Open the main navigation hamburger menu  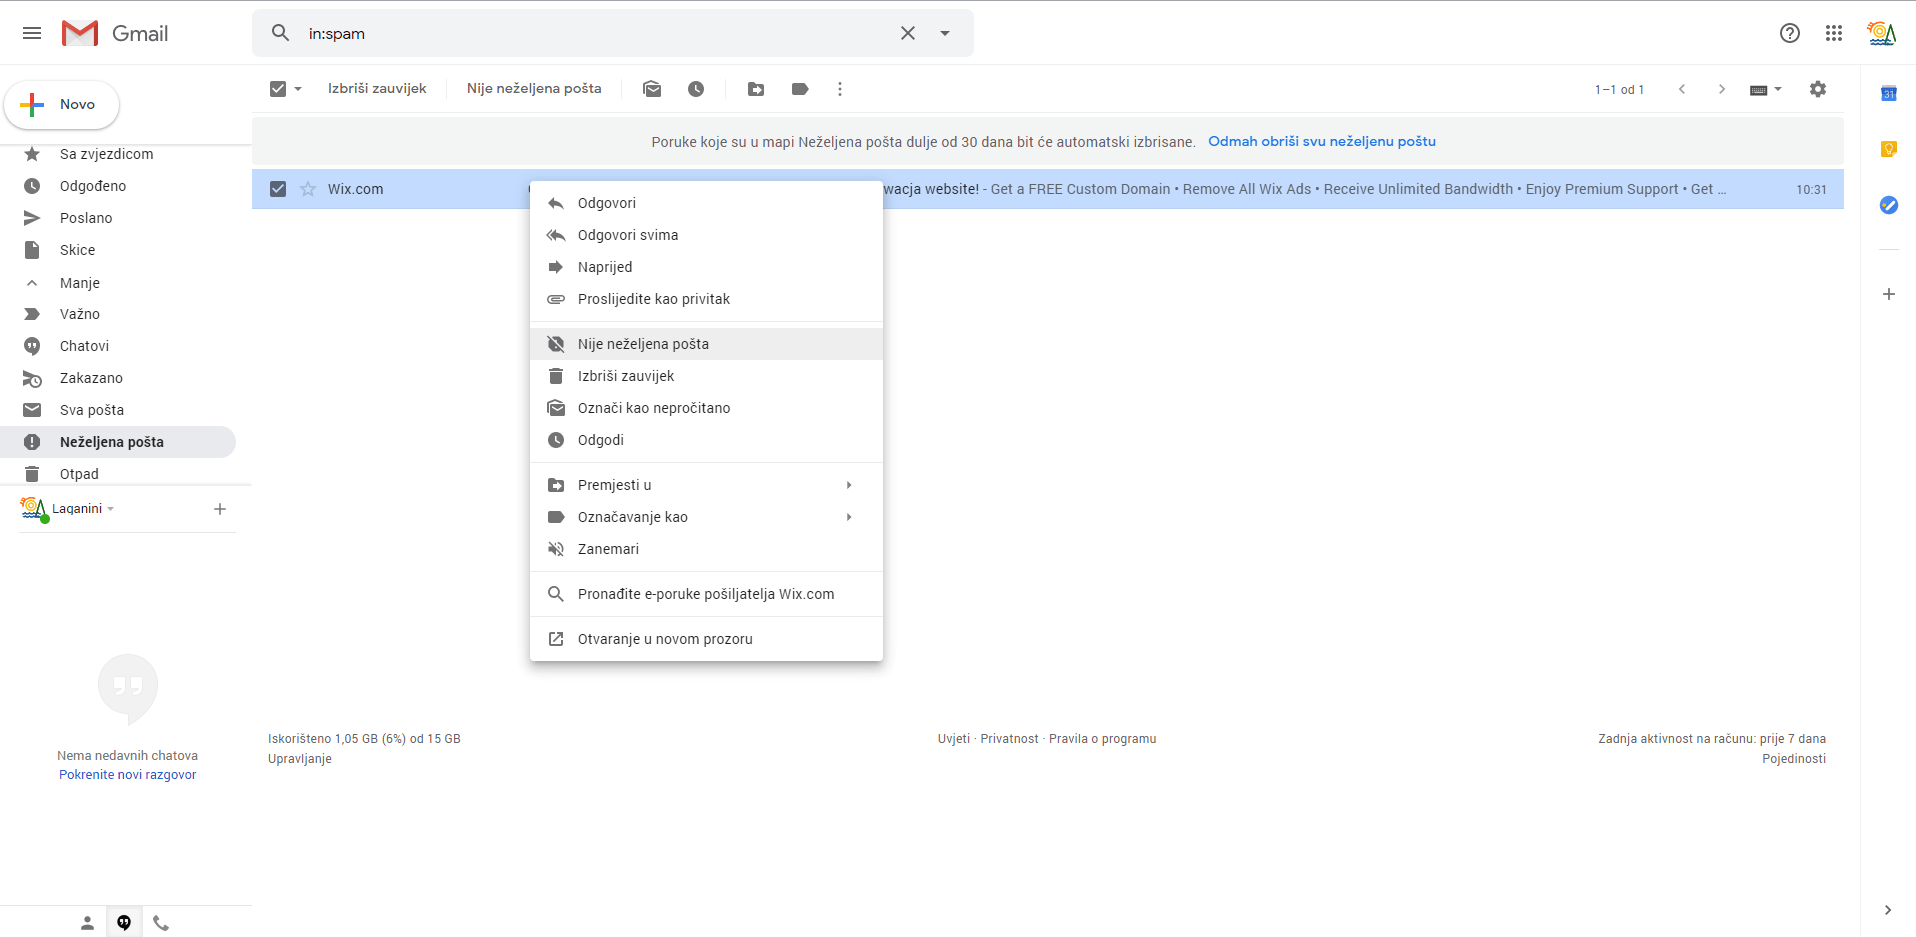[x=31, y=33]
